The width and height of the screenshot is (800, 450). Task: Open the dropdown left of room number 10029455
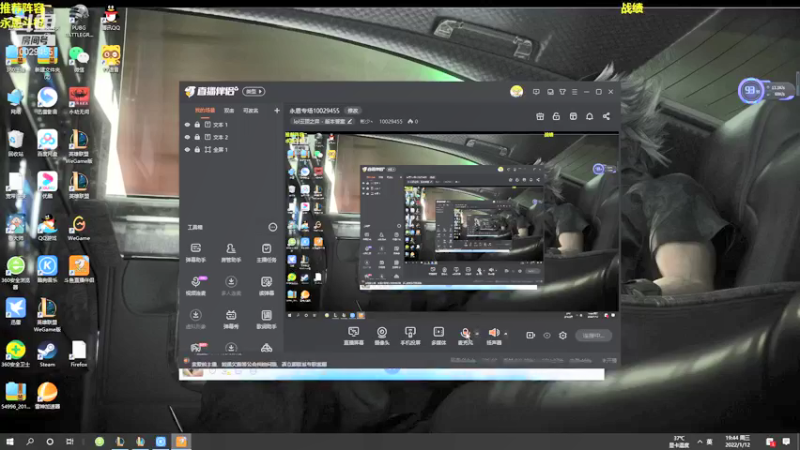[x=366, y=121]
